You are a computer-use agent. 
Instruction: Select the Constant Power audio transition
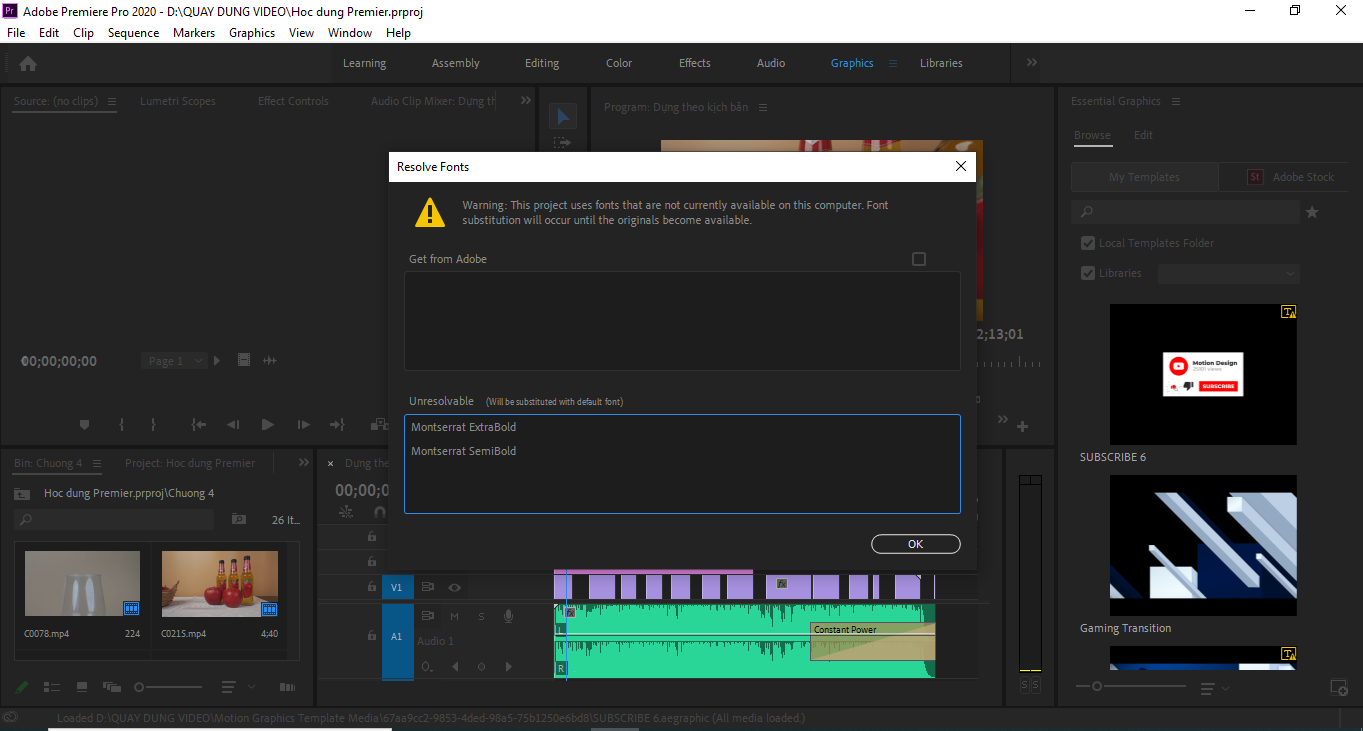tap(872, 641)
